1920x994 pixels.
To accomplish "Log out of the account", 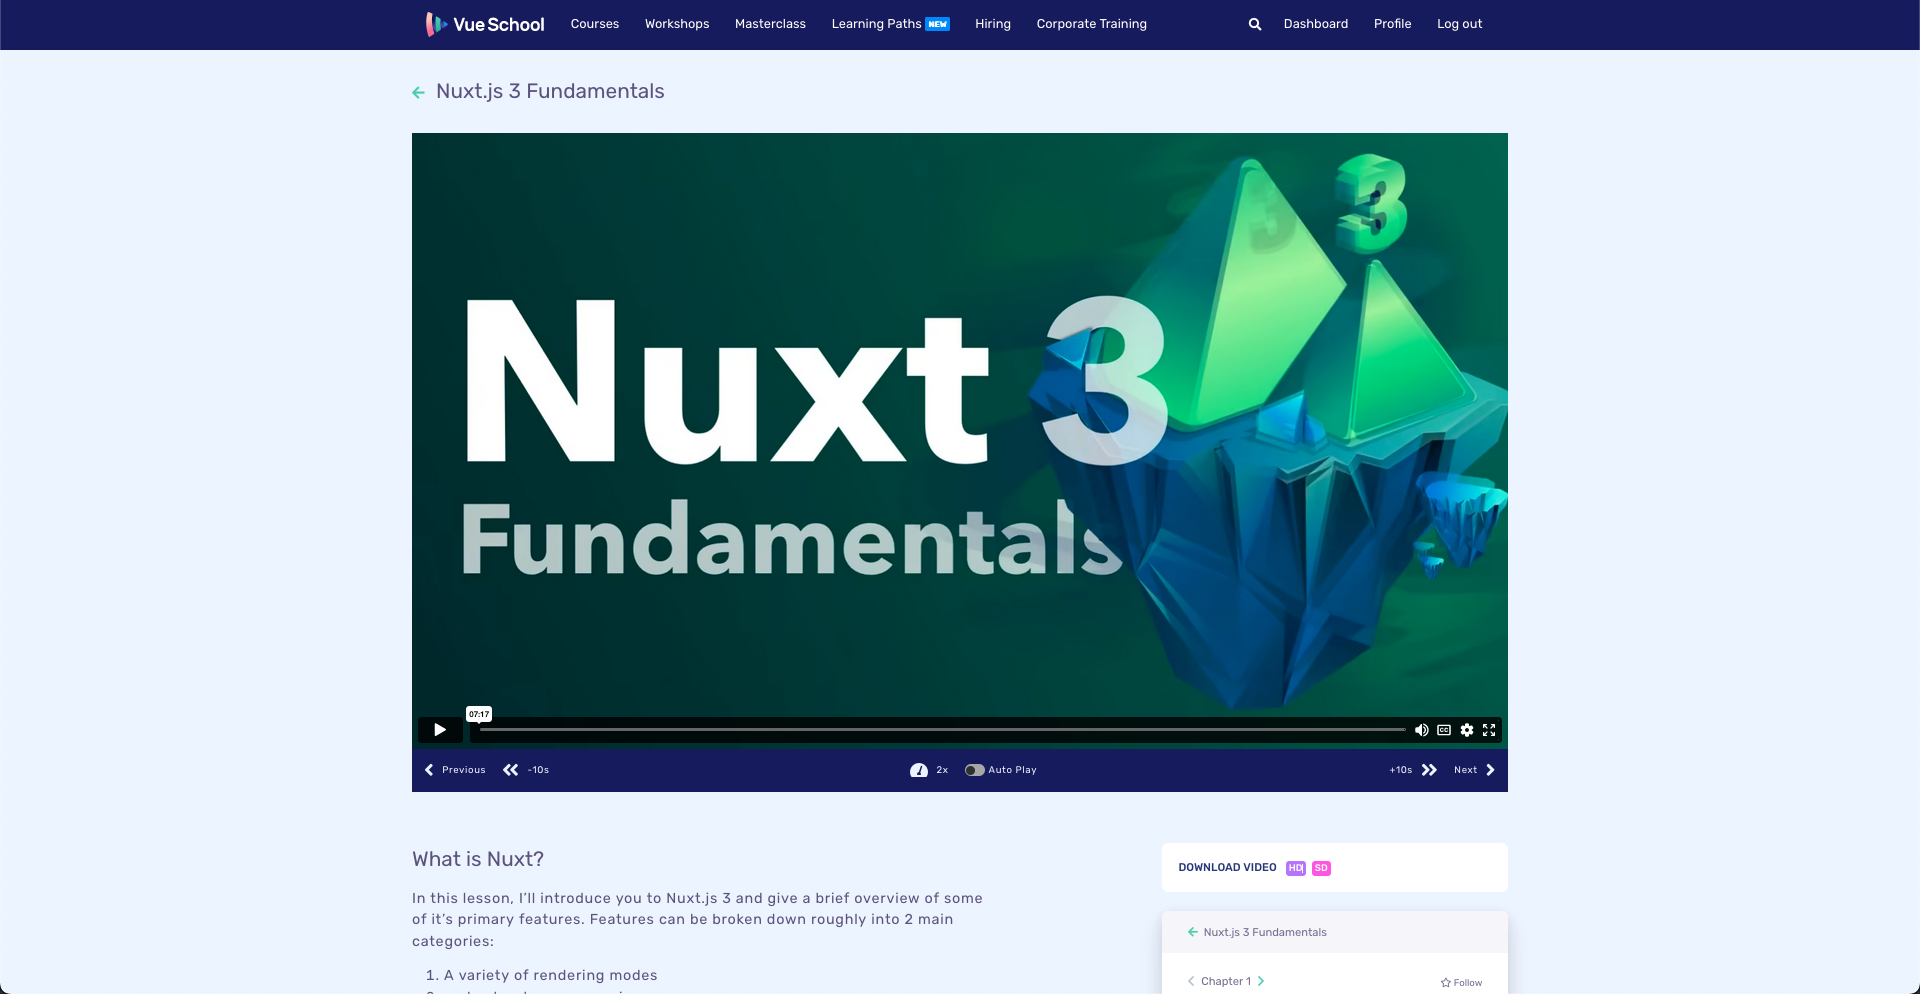I will 1459,24.
